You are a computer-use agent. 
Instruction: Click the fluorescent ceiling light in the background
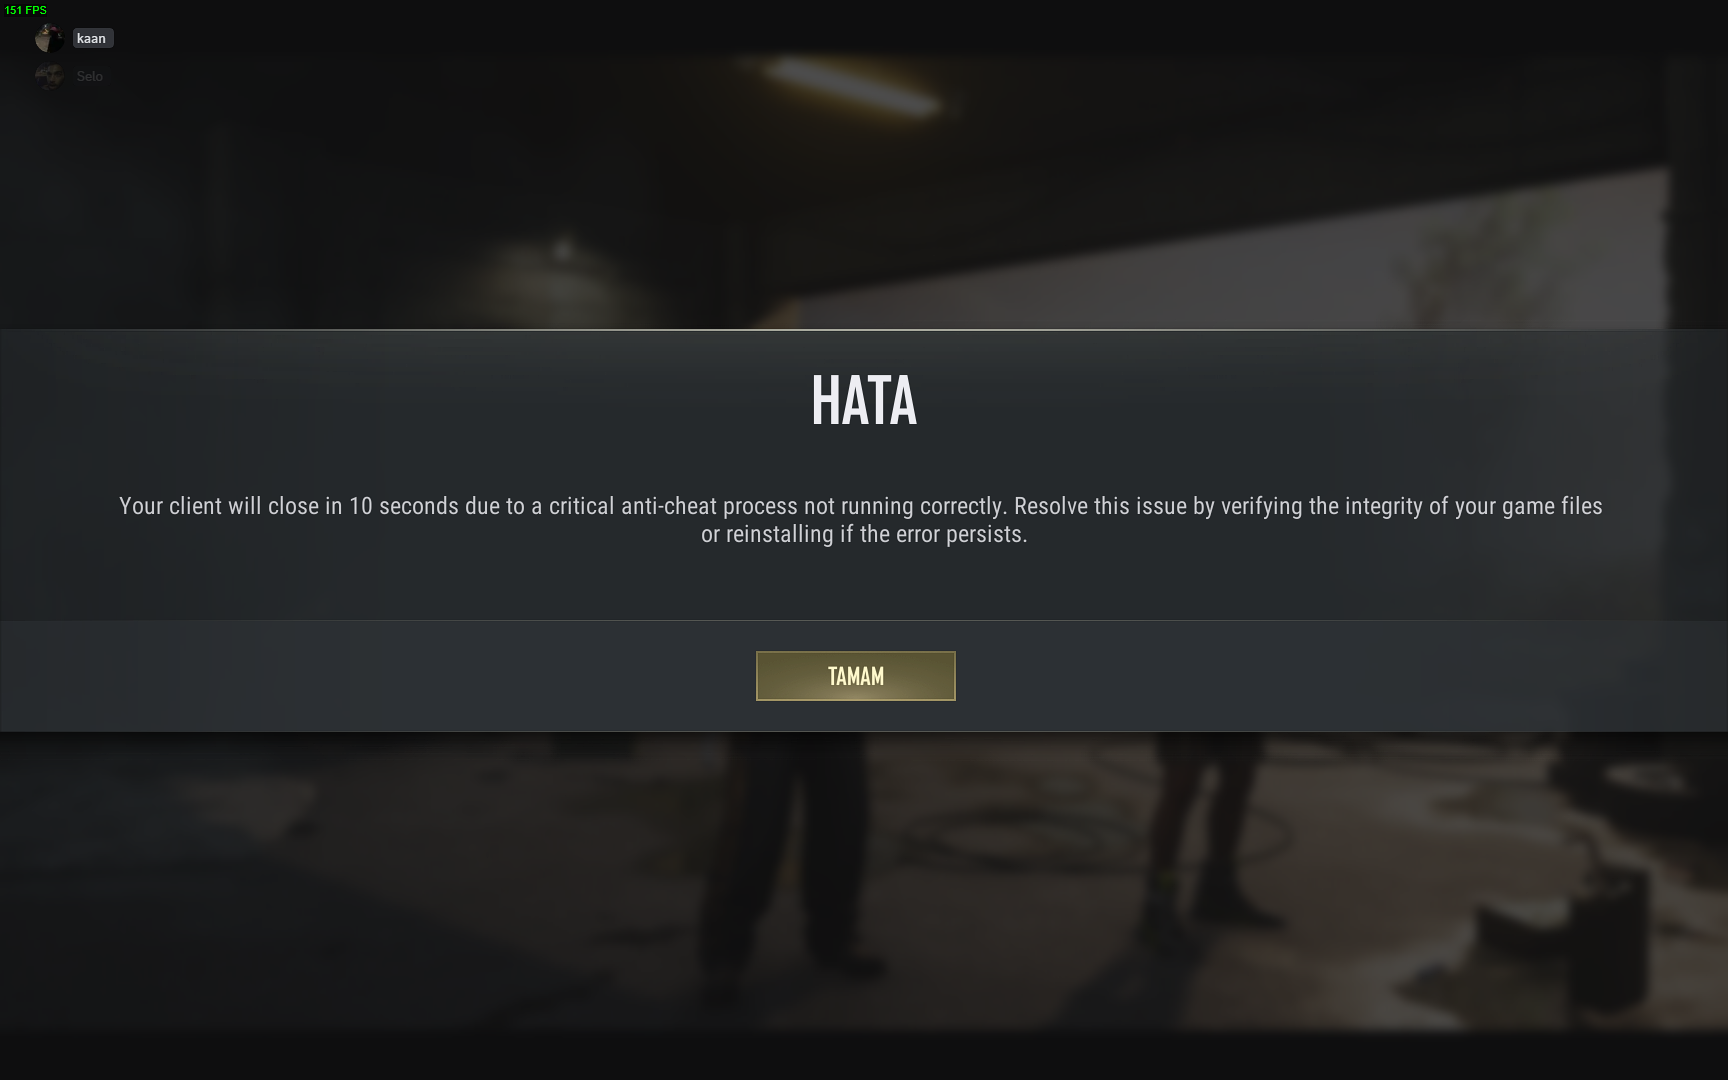point(853,85)
